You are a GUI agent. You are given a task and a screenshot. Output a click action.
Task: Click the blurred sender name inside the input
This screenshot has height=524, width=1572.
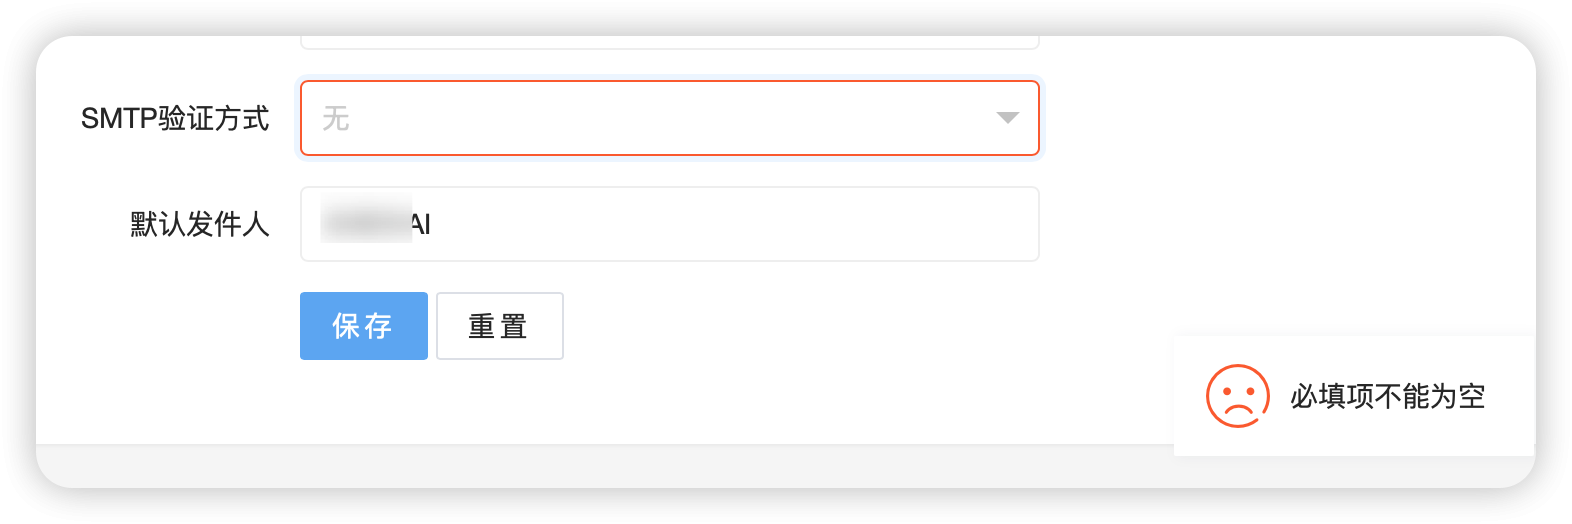366,224
